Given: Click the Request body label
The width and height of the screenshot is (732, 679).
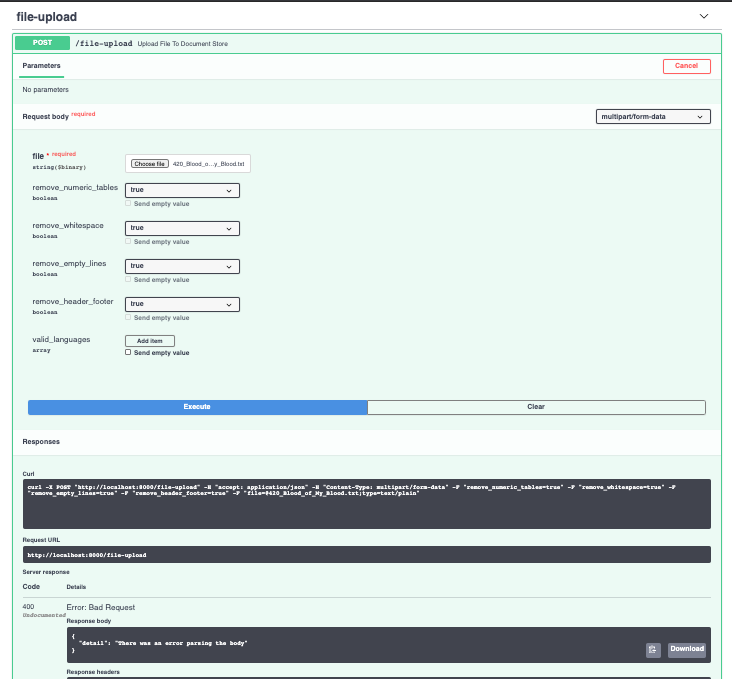Looking at the screenshot, I should point(45,117).
